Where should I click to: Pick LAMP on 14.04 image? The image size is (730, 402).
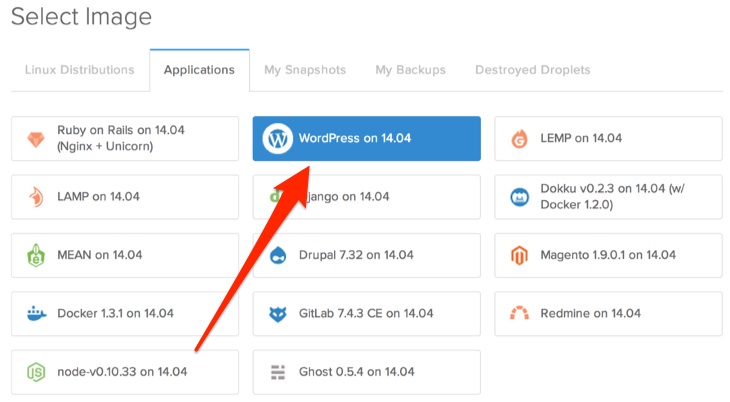(125, 197)
